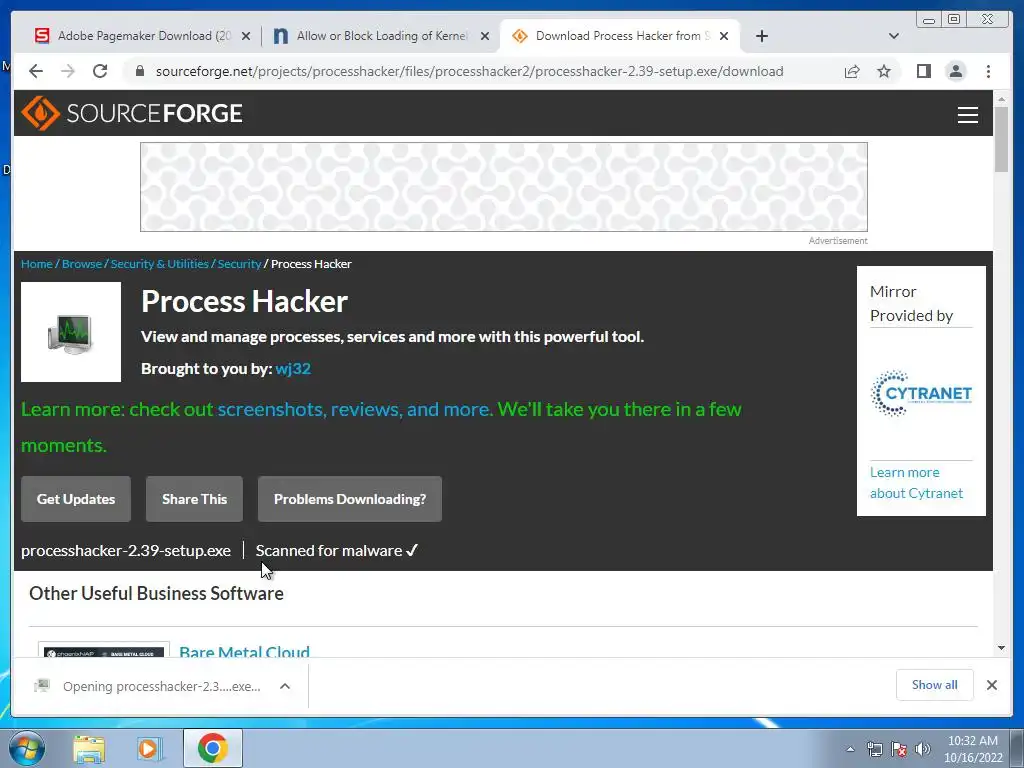Open Windows Start menu

pos(26,748)
